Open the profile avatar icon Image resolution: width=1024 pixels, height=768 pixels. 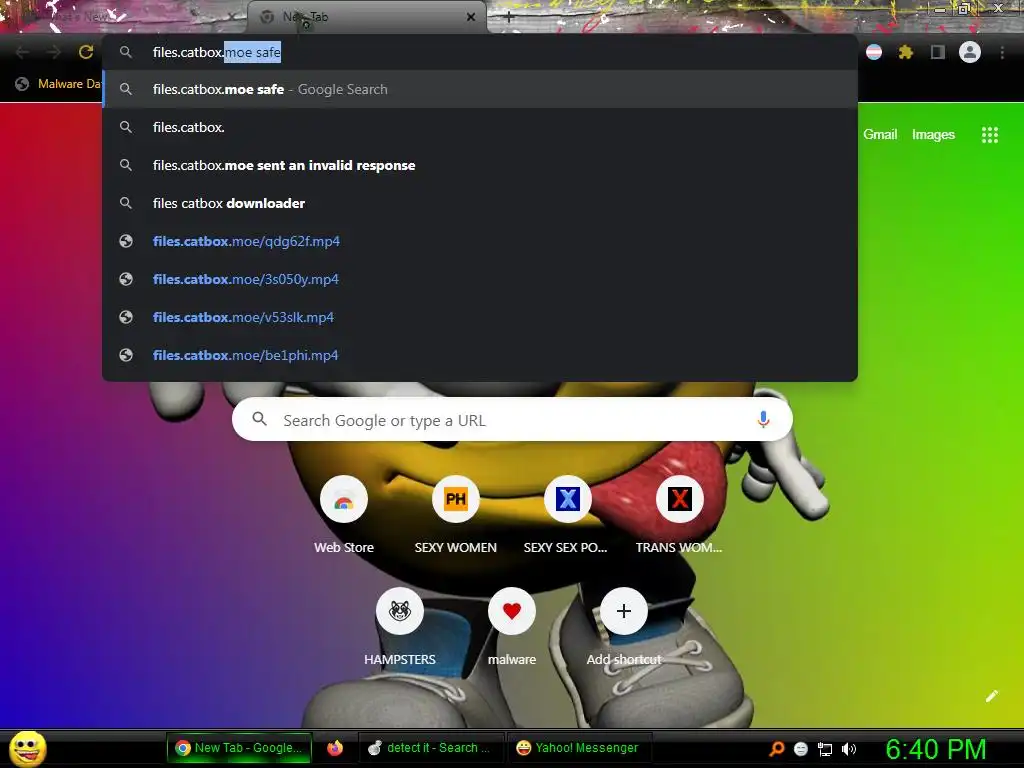coord(970,52)
